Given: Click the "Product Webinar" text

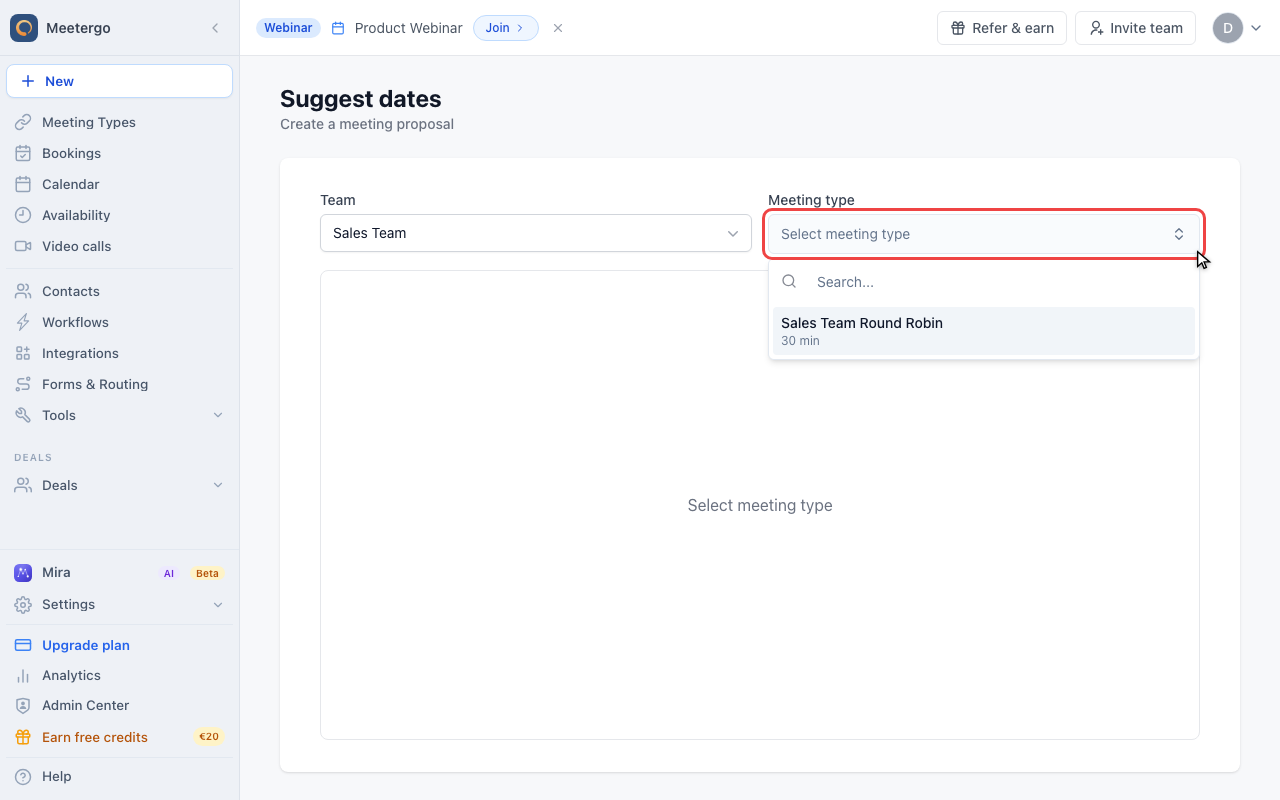Looking at the screenshot, I should point(408,28).
